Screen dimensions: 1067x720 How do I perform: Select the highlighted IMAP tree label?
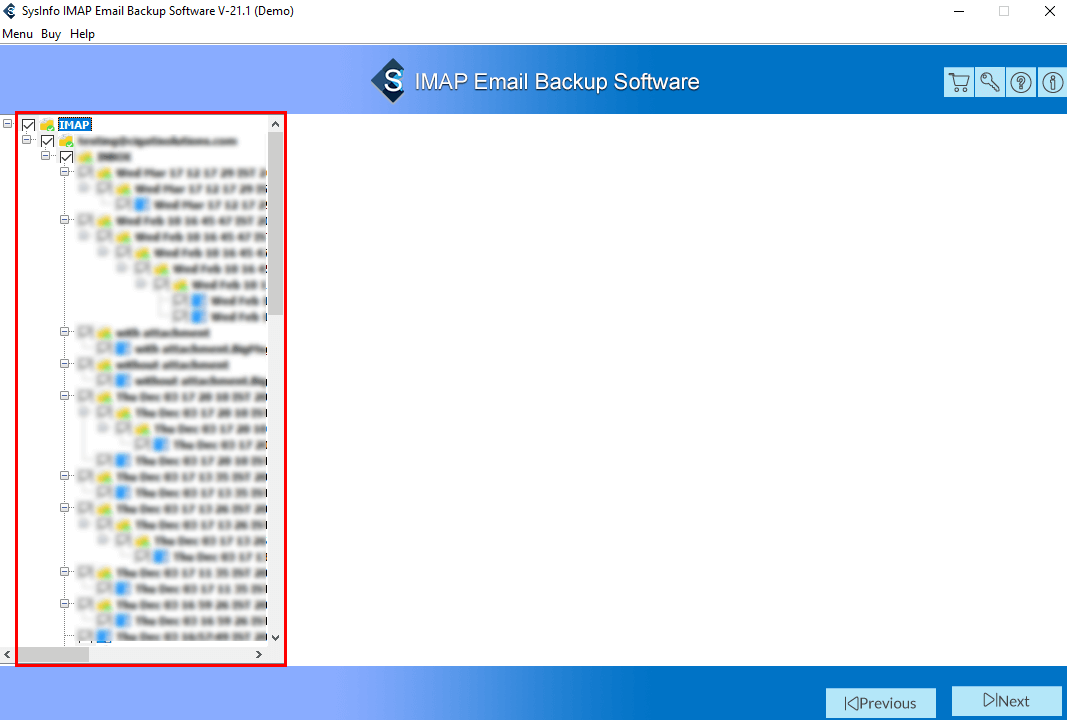click(x=74, y=125)
